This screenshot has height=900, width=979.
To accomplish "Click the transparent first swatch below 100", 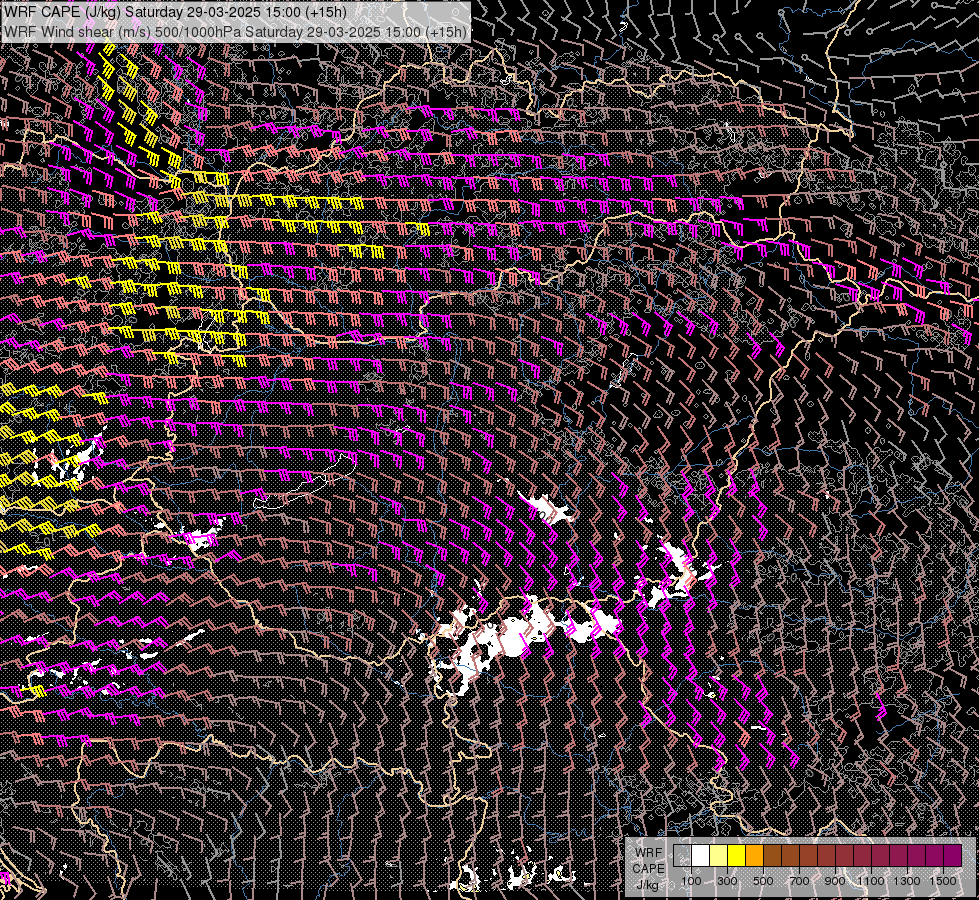I will pos(682,856).
